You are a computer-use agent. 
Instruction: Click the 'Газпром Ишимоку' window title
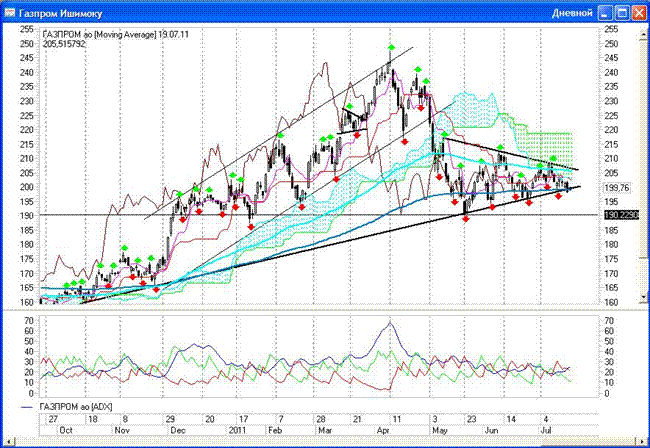[x=61, y=13]
